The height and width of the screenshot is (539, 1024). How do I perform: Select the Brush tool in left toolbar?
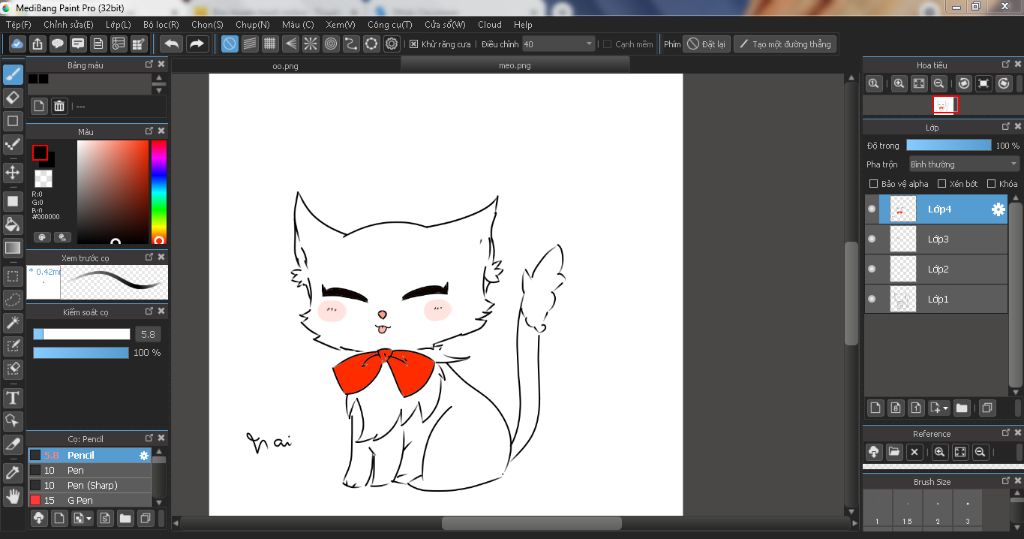tap(13, 74)
